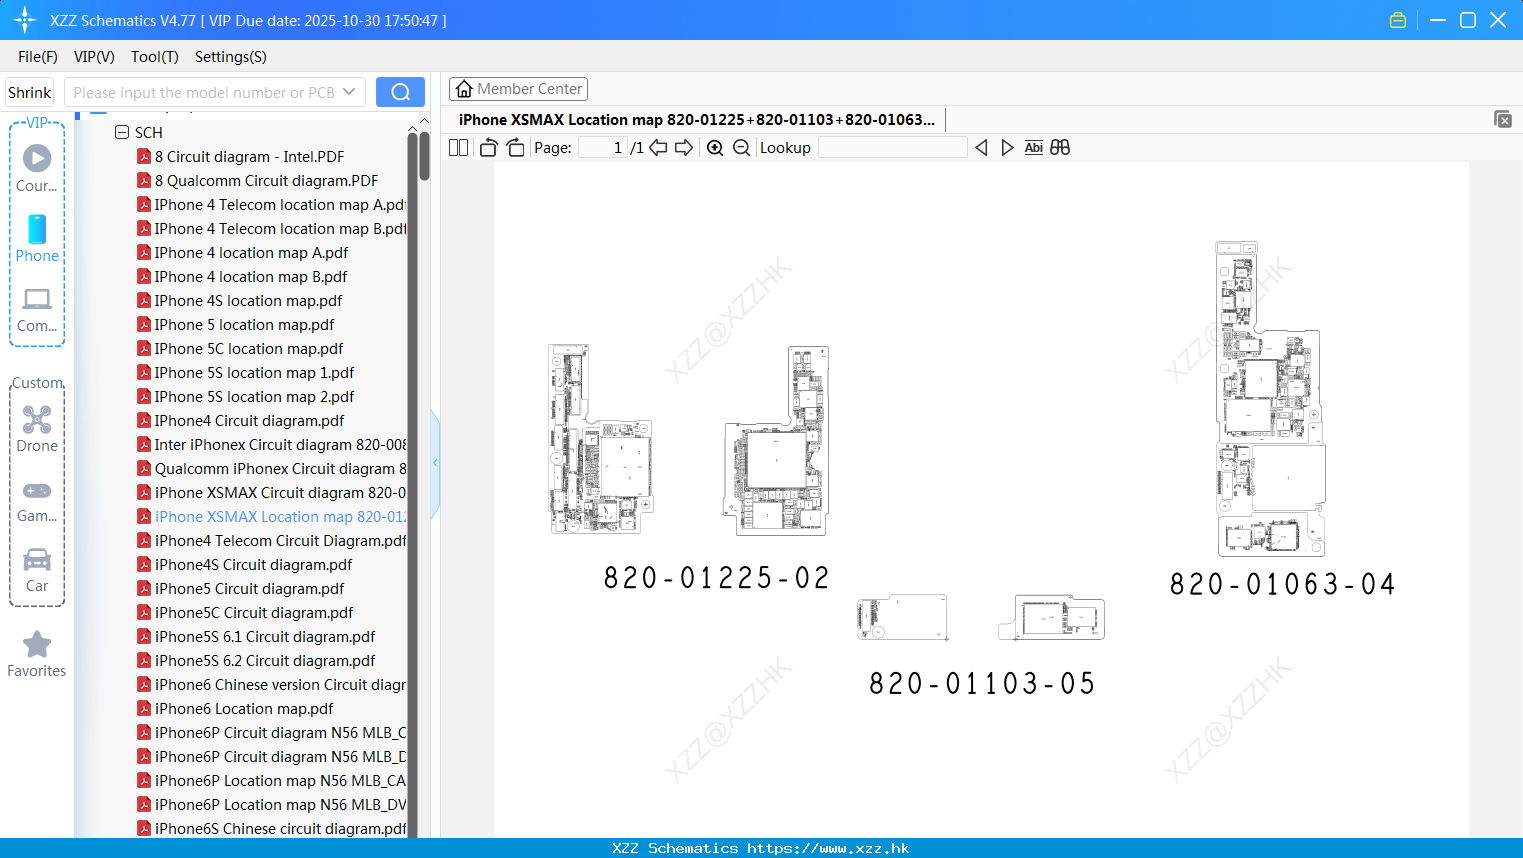Open 8 Qualcomm Circuit diagram.PDF
Screen dimensions: 1523x858
266,181
